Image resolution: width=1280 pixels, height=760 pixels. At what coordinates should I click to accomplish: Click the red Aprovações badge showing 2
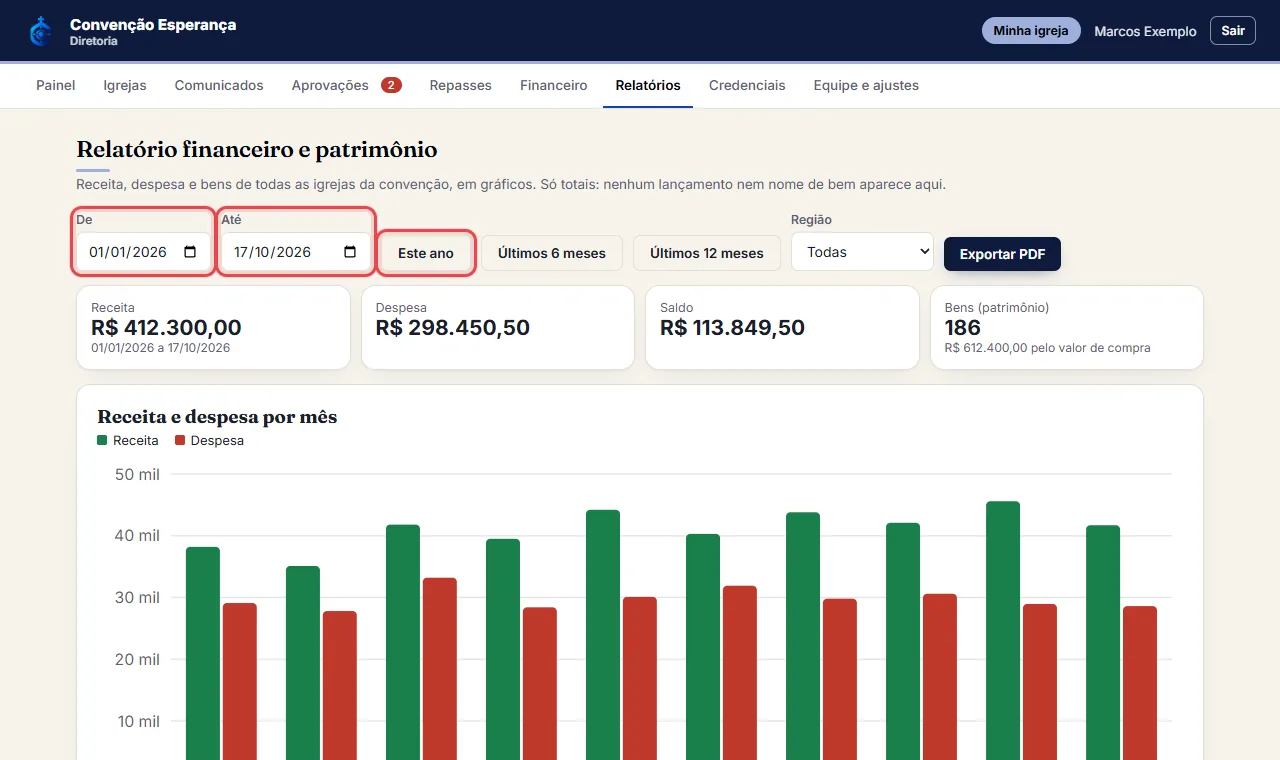(x=391, y=85)
